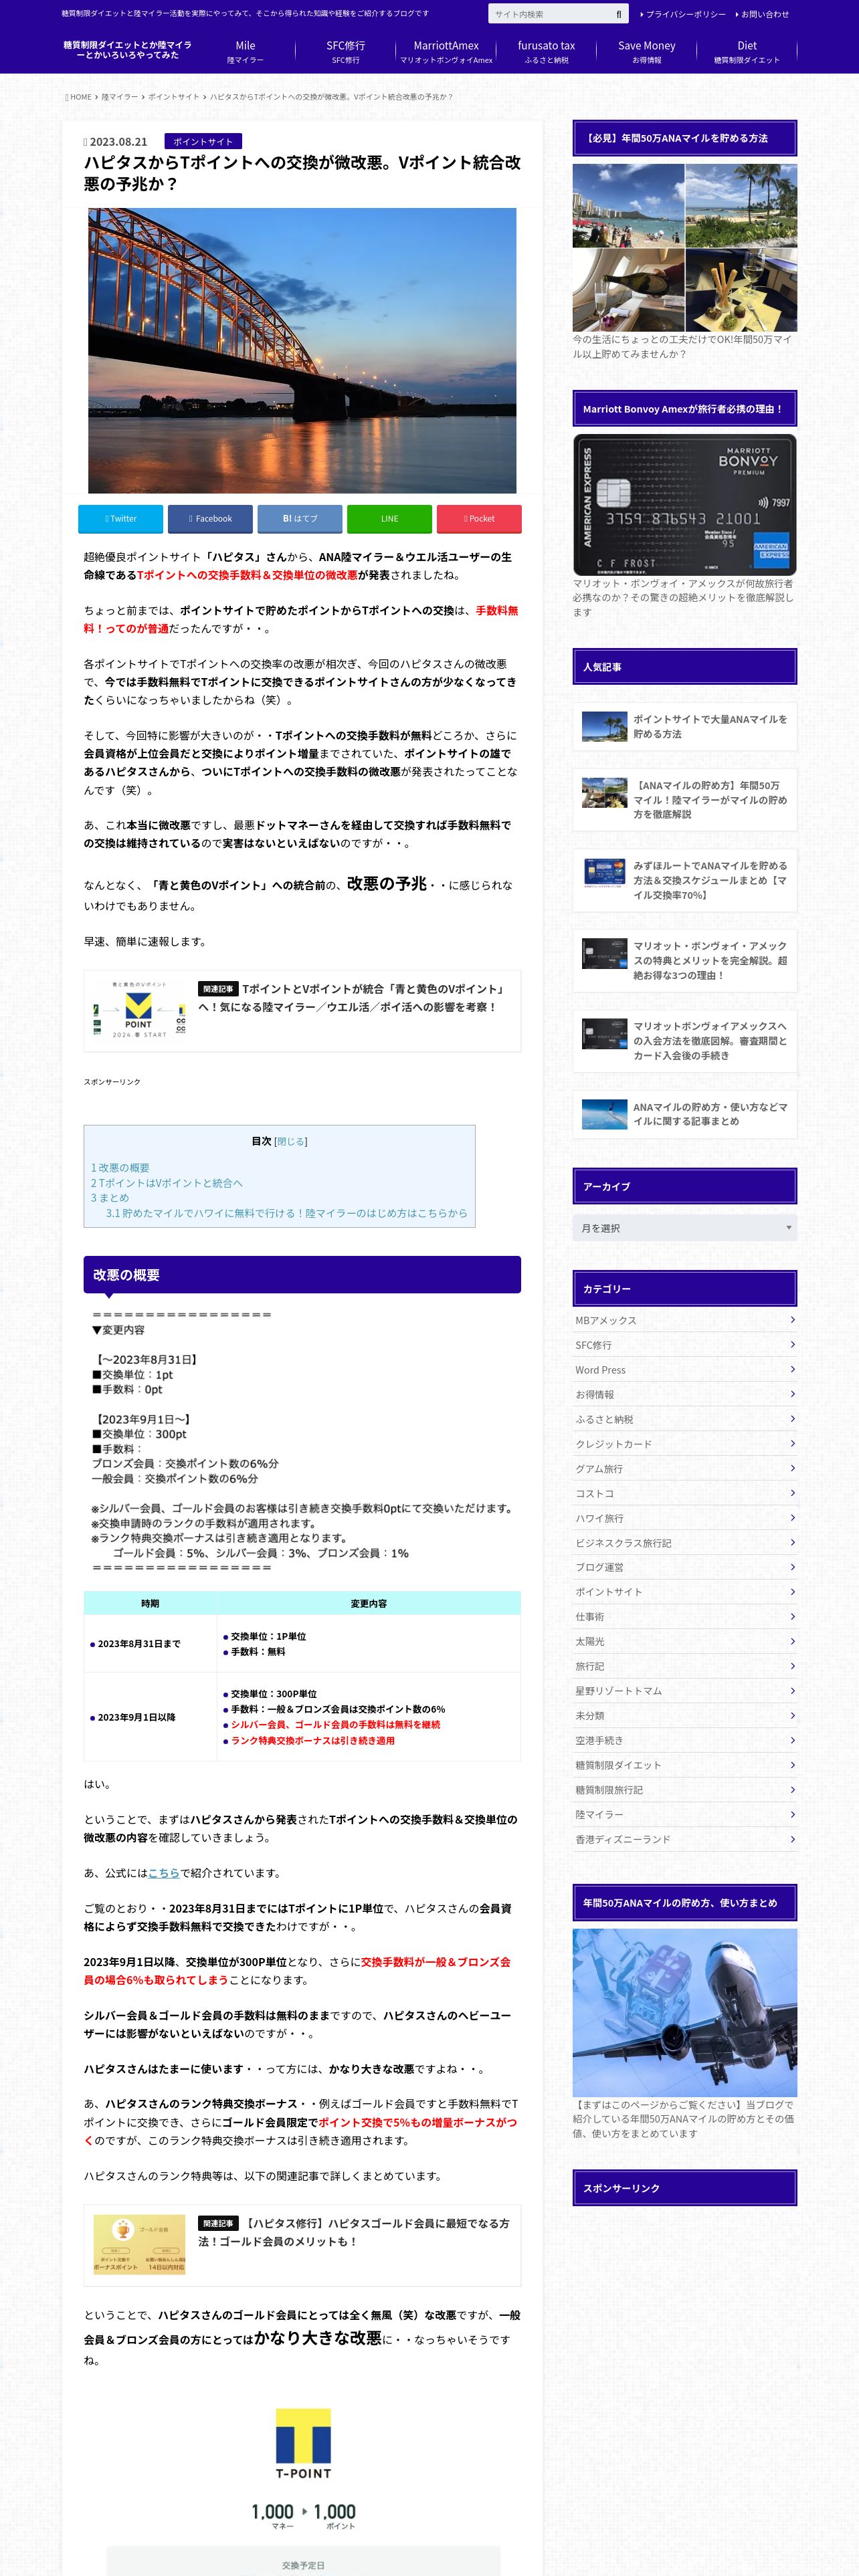Select furusato tax menu item
Screen dimensions: 859x2576
click(546, 52)
